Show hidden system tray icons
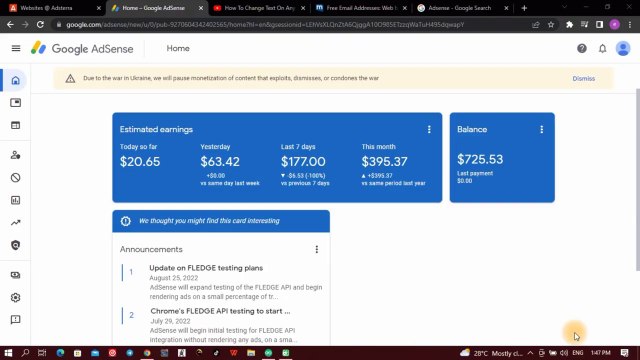 530,353
